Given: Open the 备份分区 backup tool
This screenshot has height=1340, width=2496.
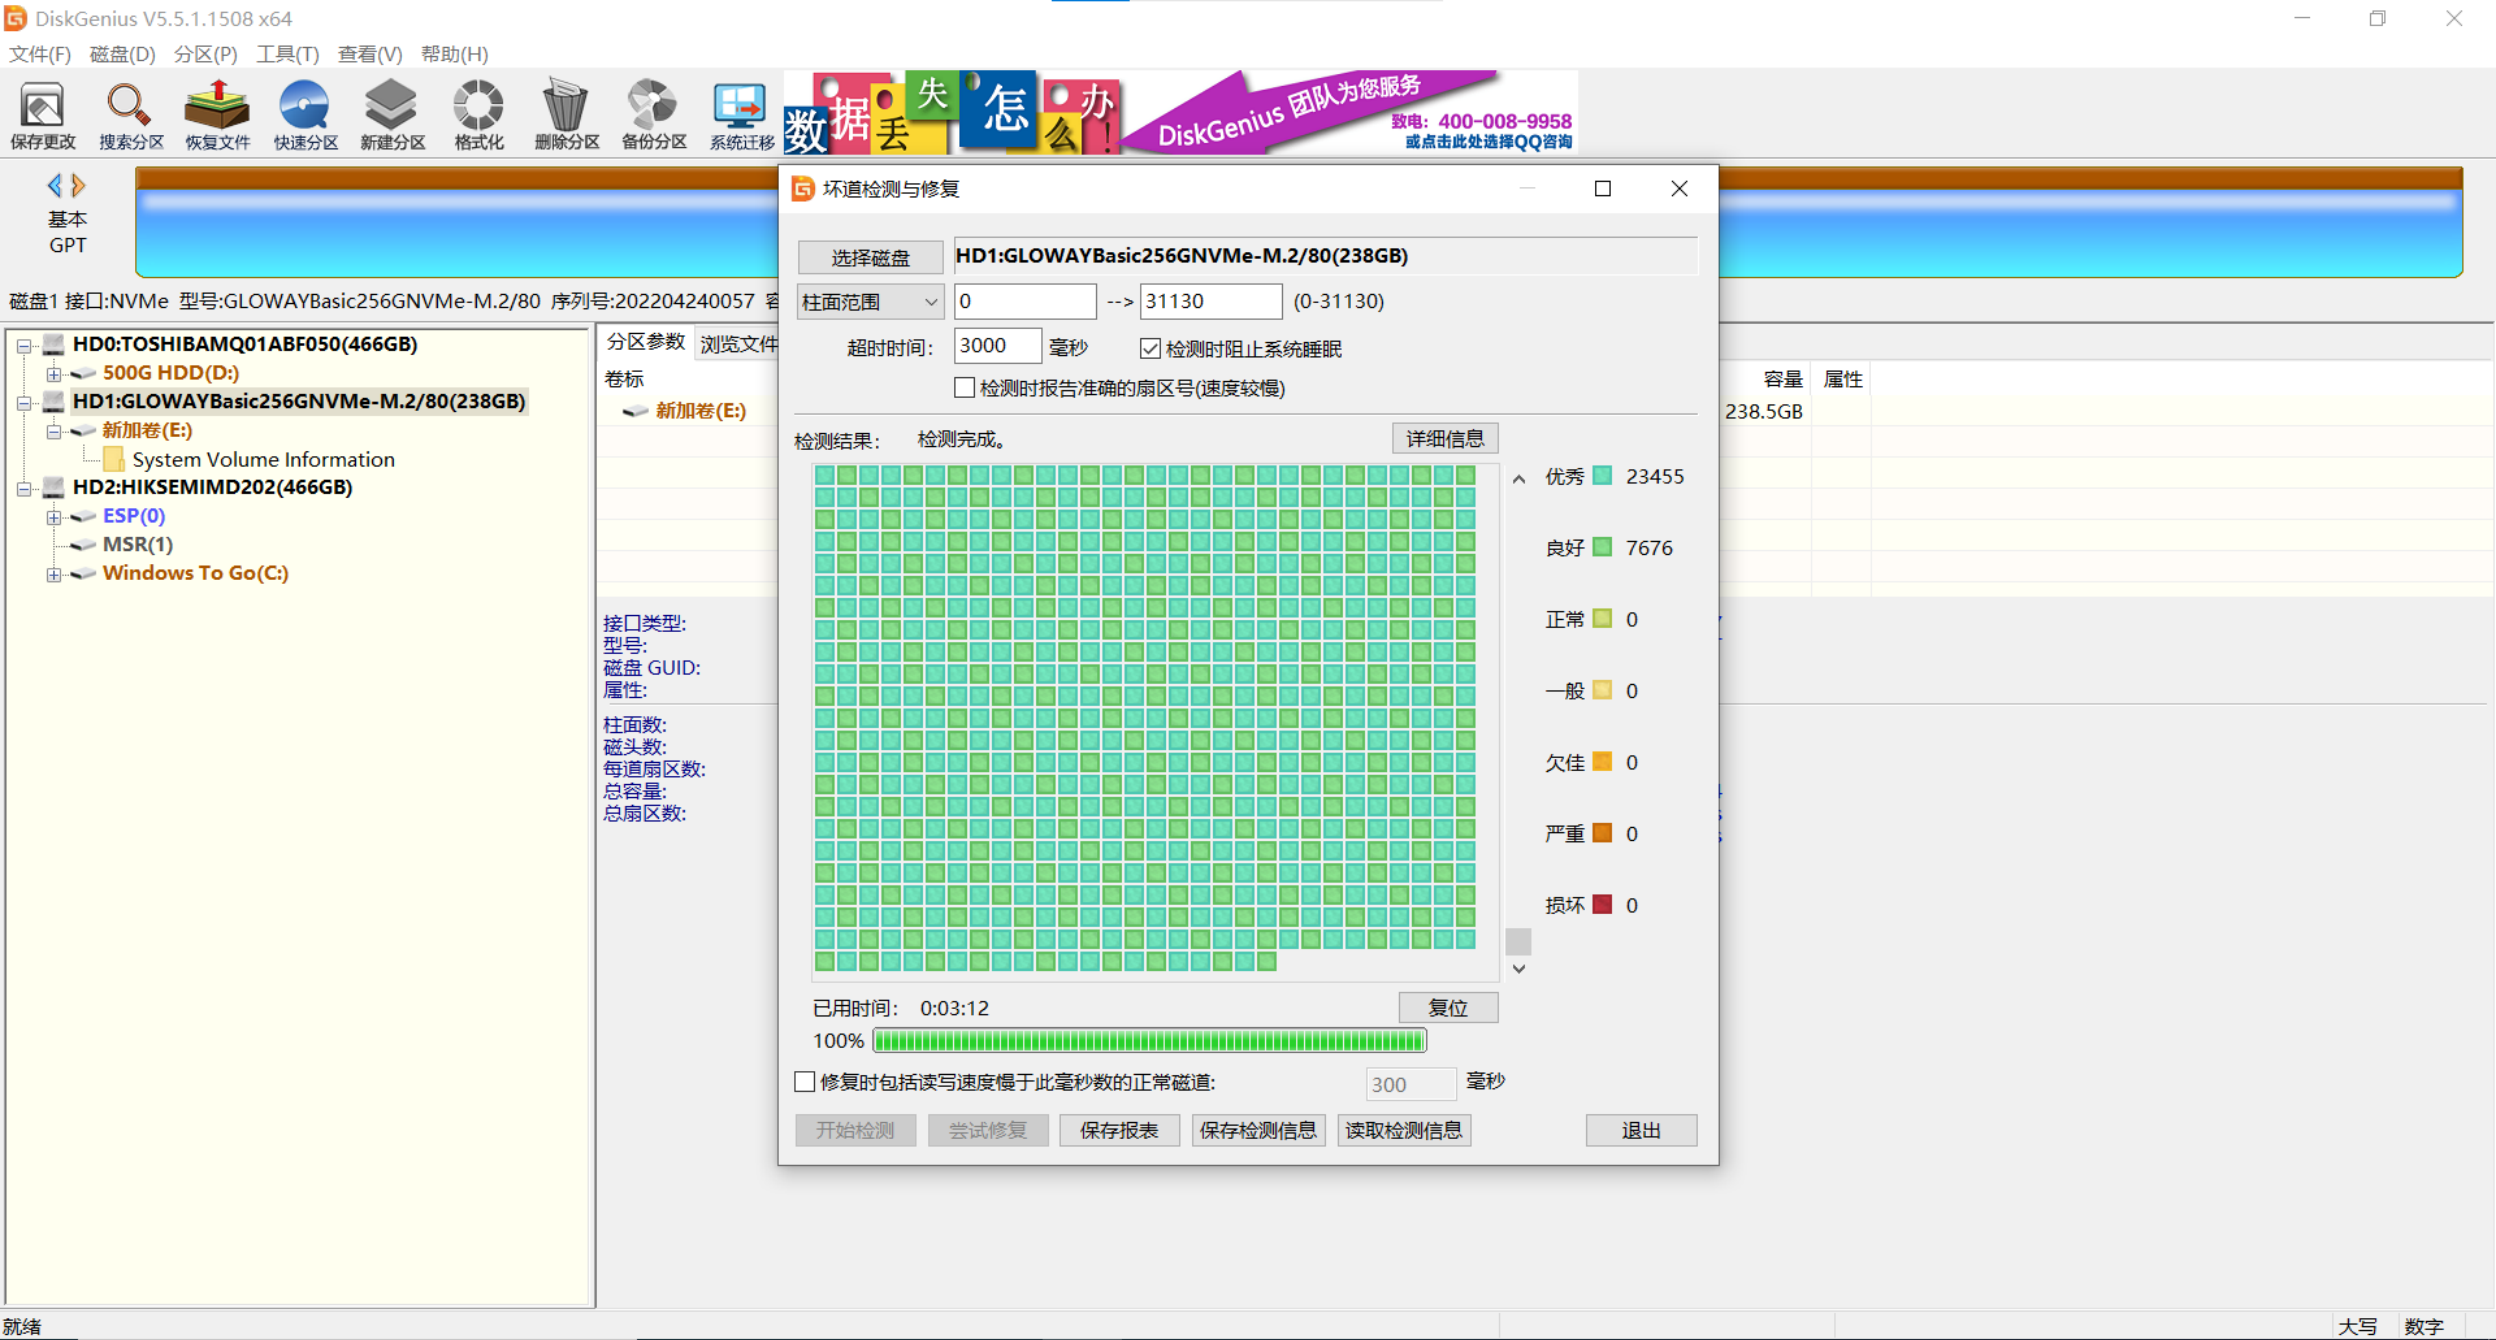Looking at the screenshot, I should [x=652, y=113].
